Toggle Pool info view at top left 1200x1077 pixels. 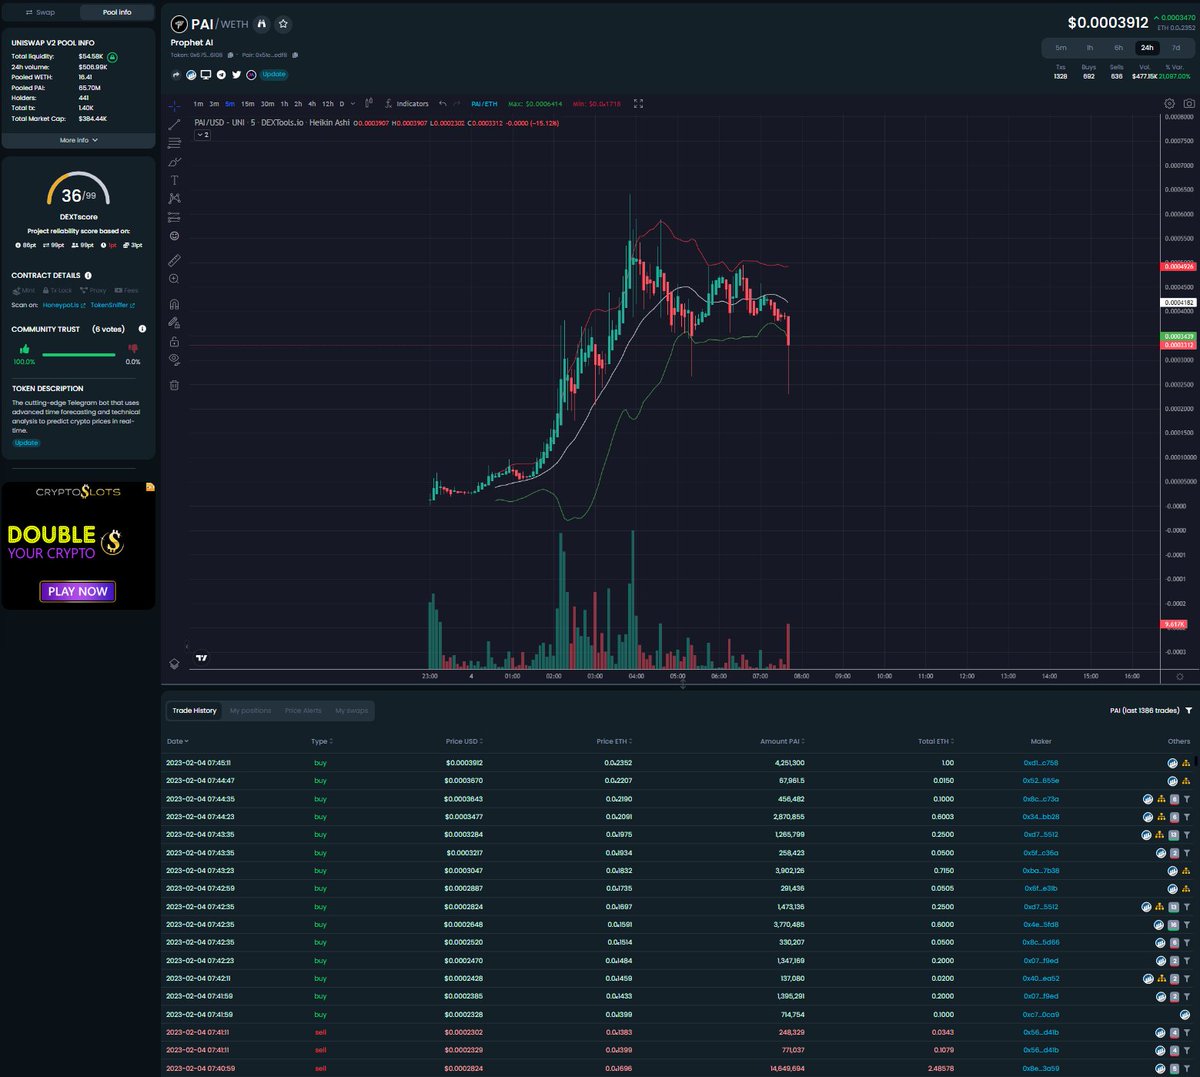[x=117, y=12]
